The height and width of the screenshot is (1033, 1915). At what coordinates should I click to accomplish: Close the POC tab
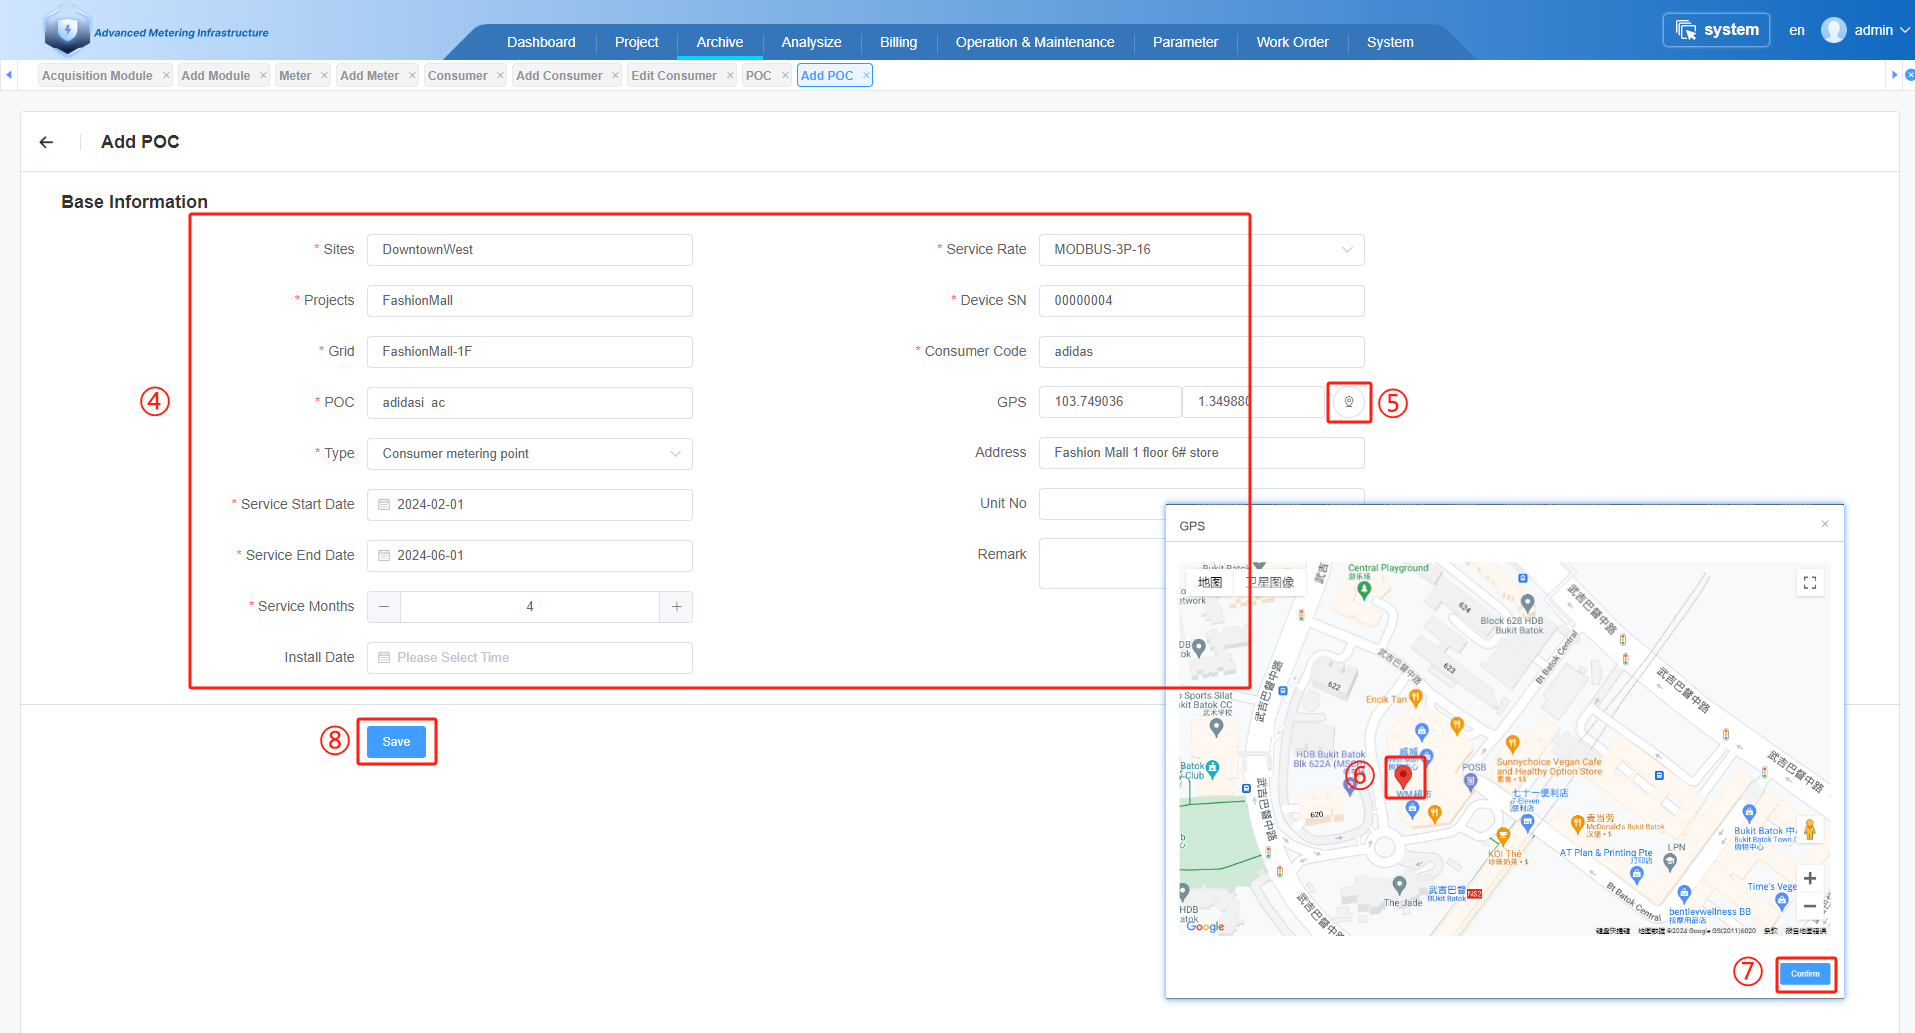pos(785,75)
